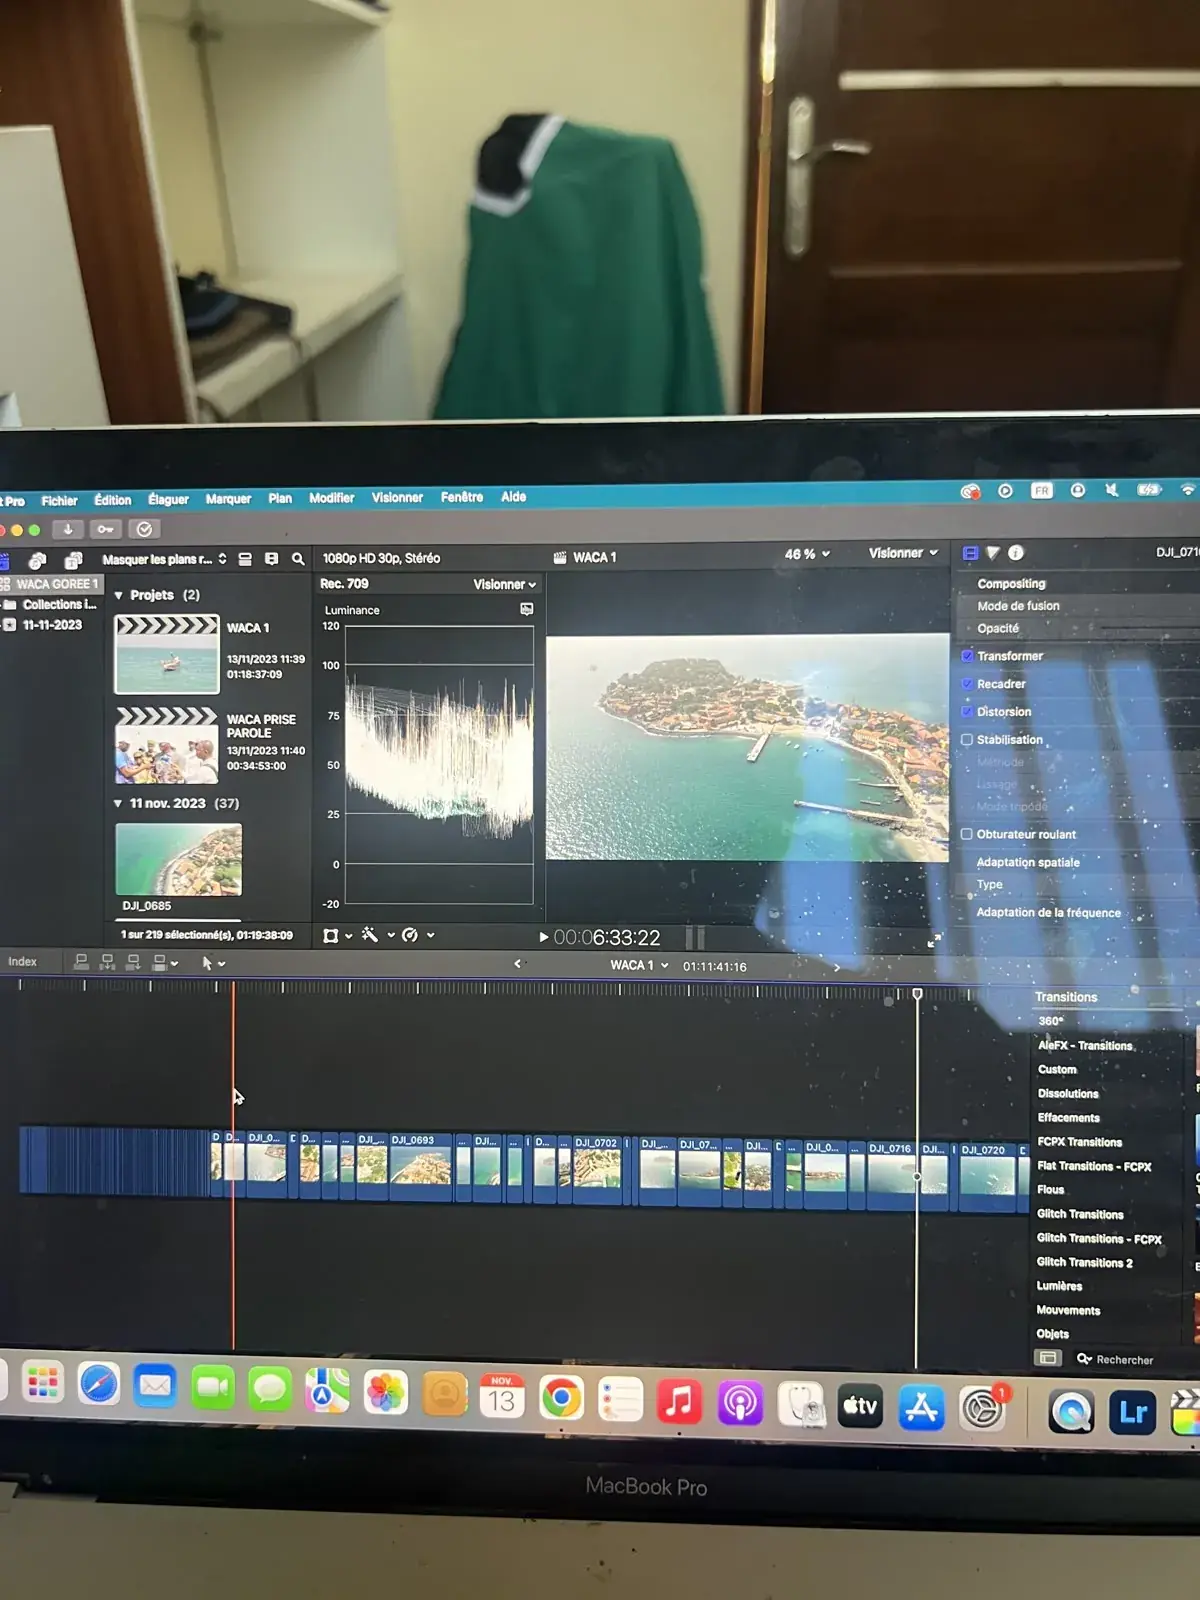Screen dimensions: 1200x1600
Task: Click the full-screen viewer arrows icon
Action: (x=934, y=940)
